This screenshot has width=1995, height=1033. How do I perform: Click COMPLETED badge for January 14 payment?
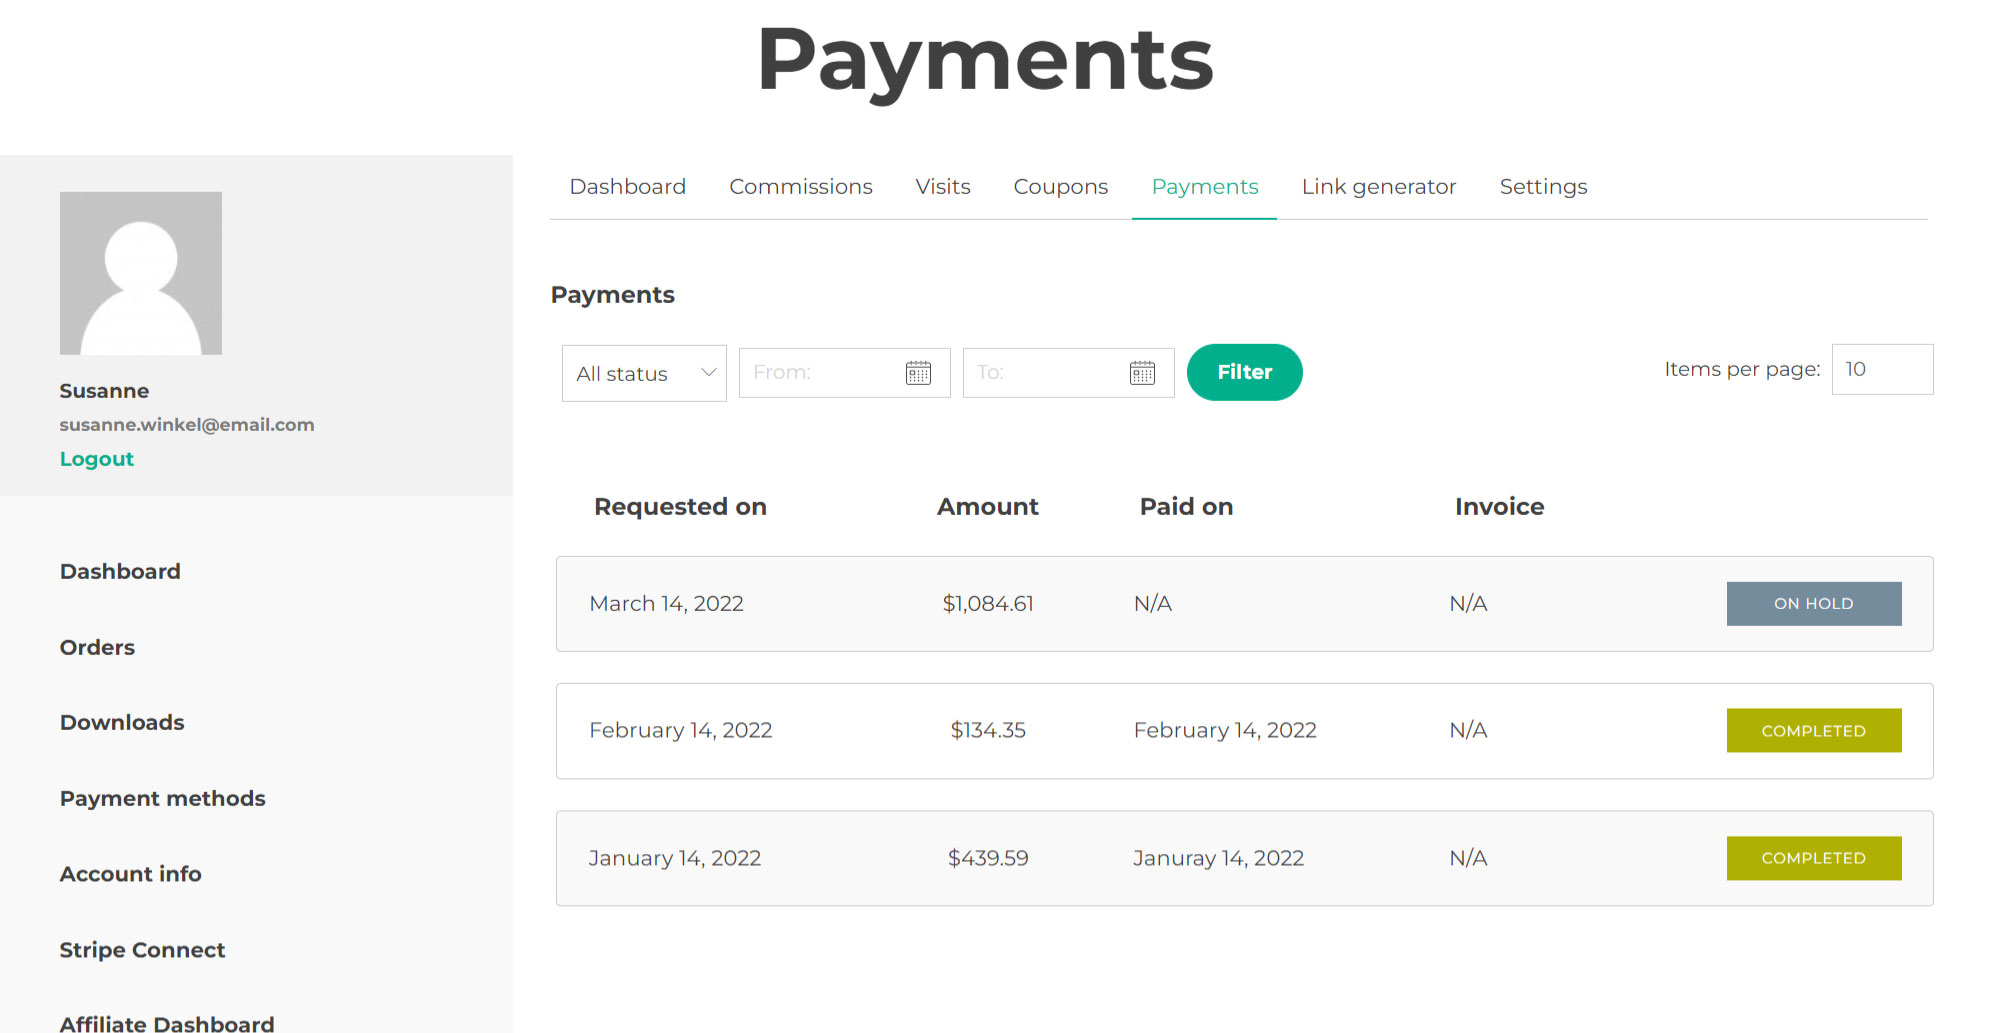tap(1814, 858)
